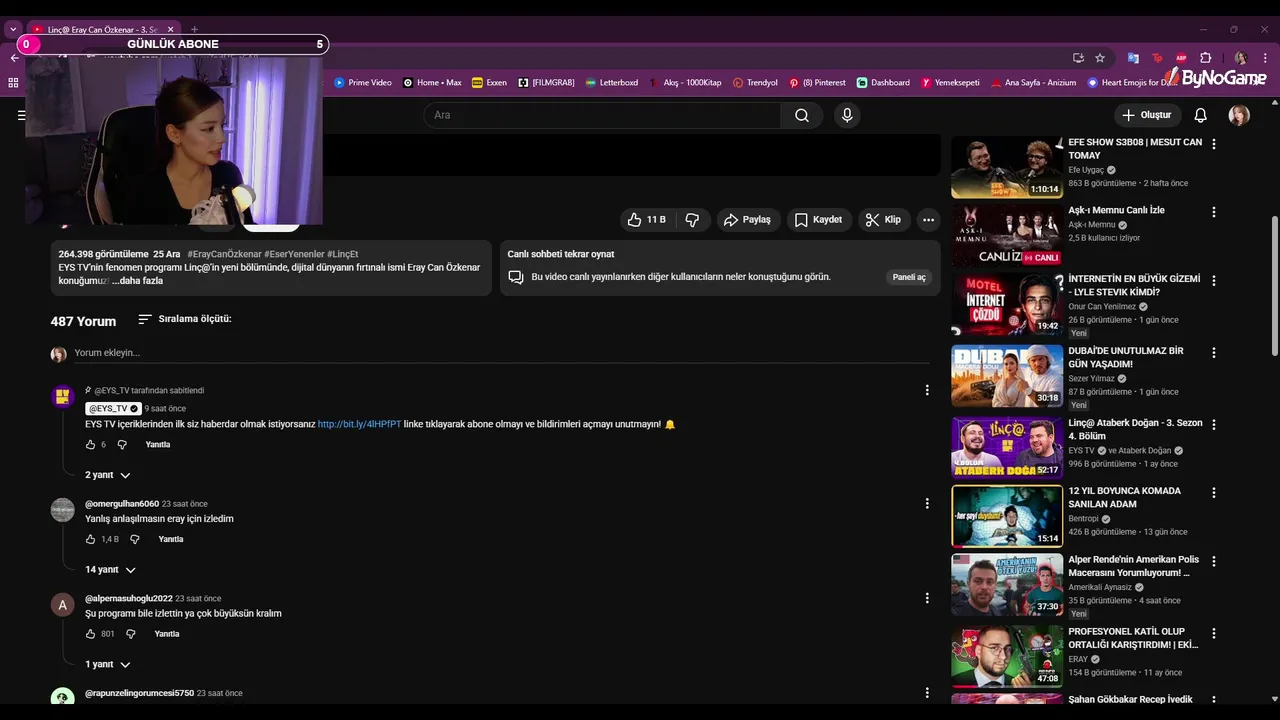Expand the 14 yanıt replies

(110, 570)
